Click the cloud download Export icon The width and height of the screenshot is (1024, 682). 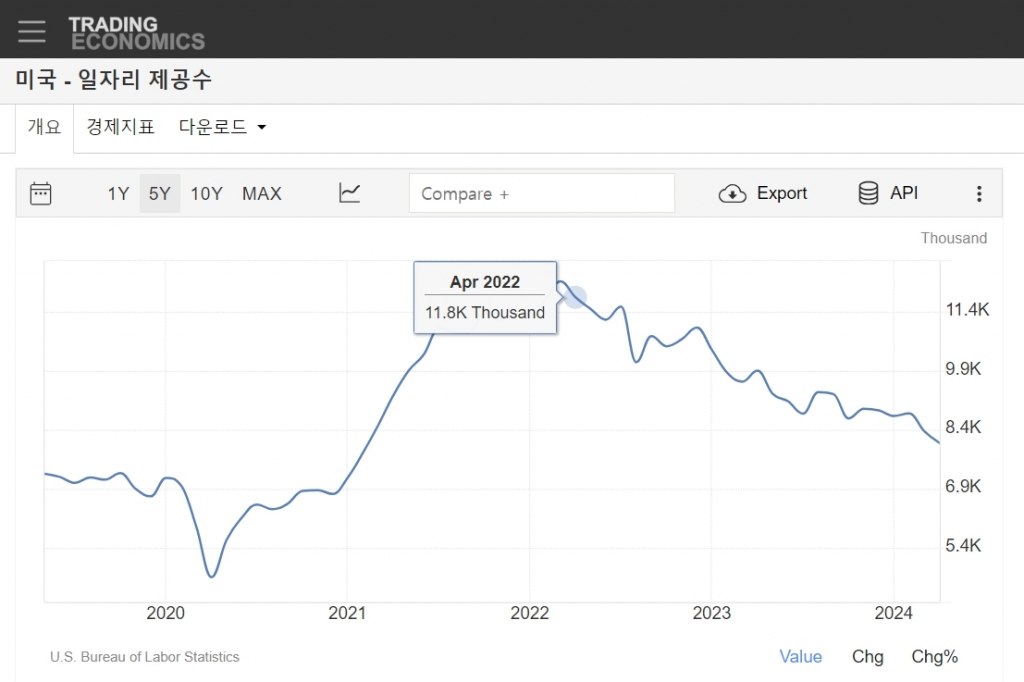pyautogui.click(x=733, y=194)
